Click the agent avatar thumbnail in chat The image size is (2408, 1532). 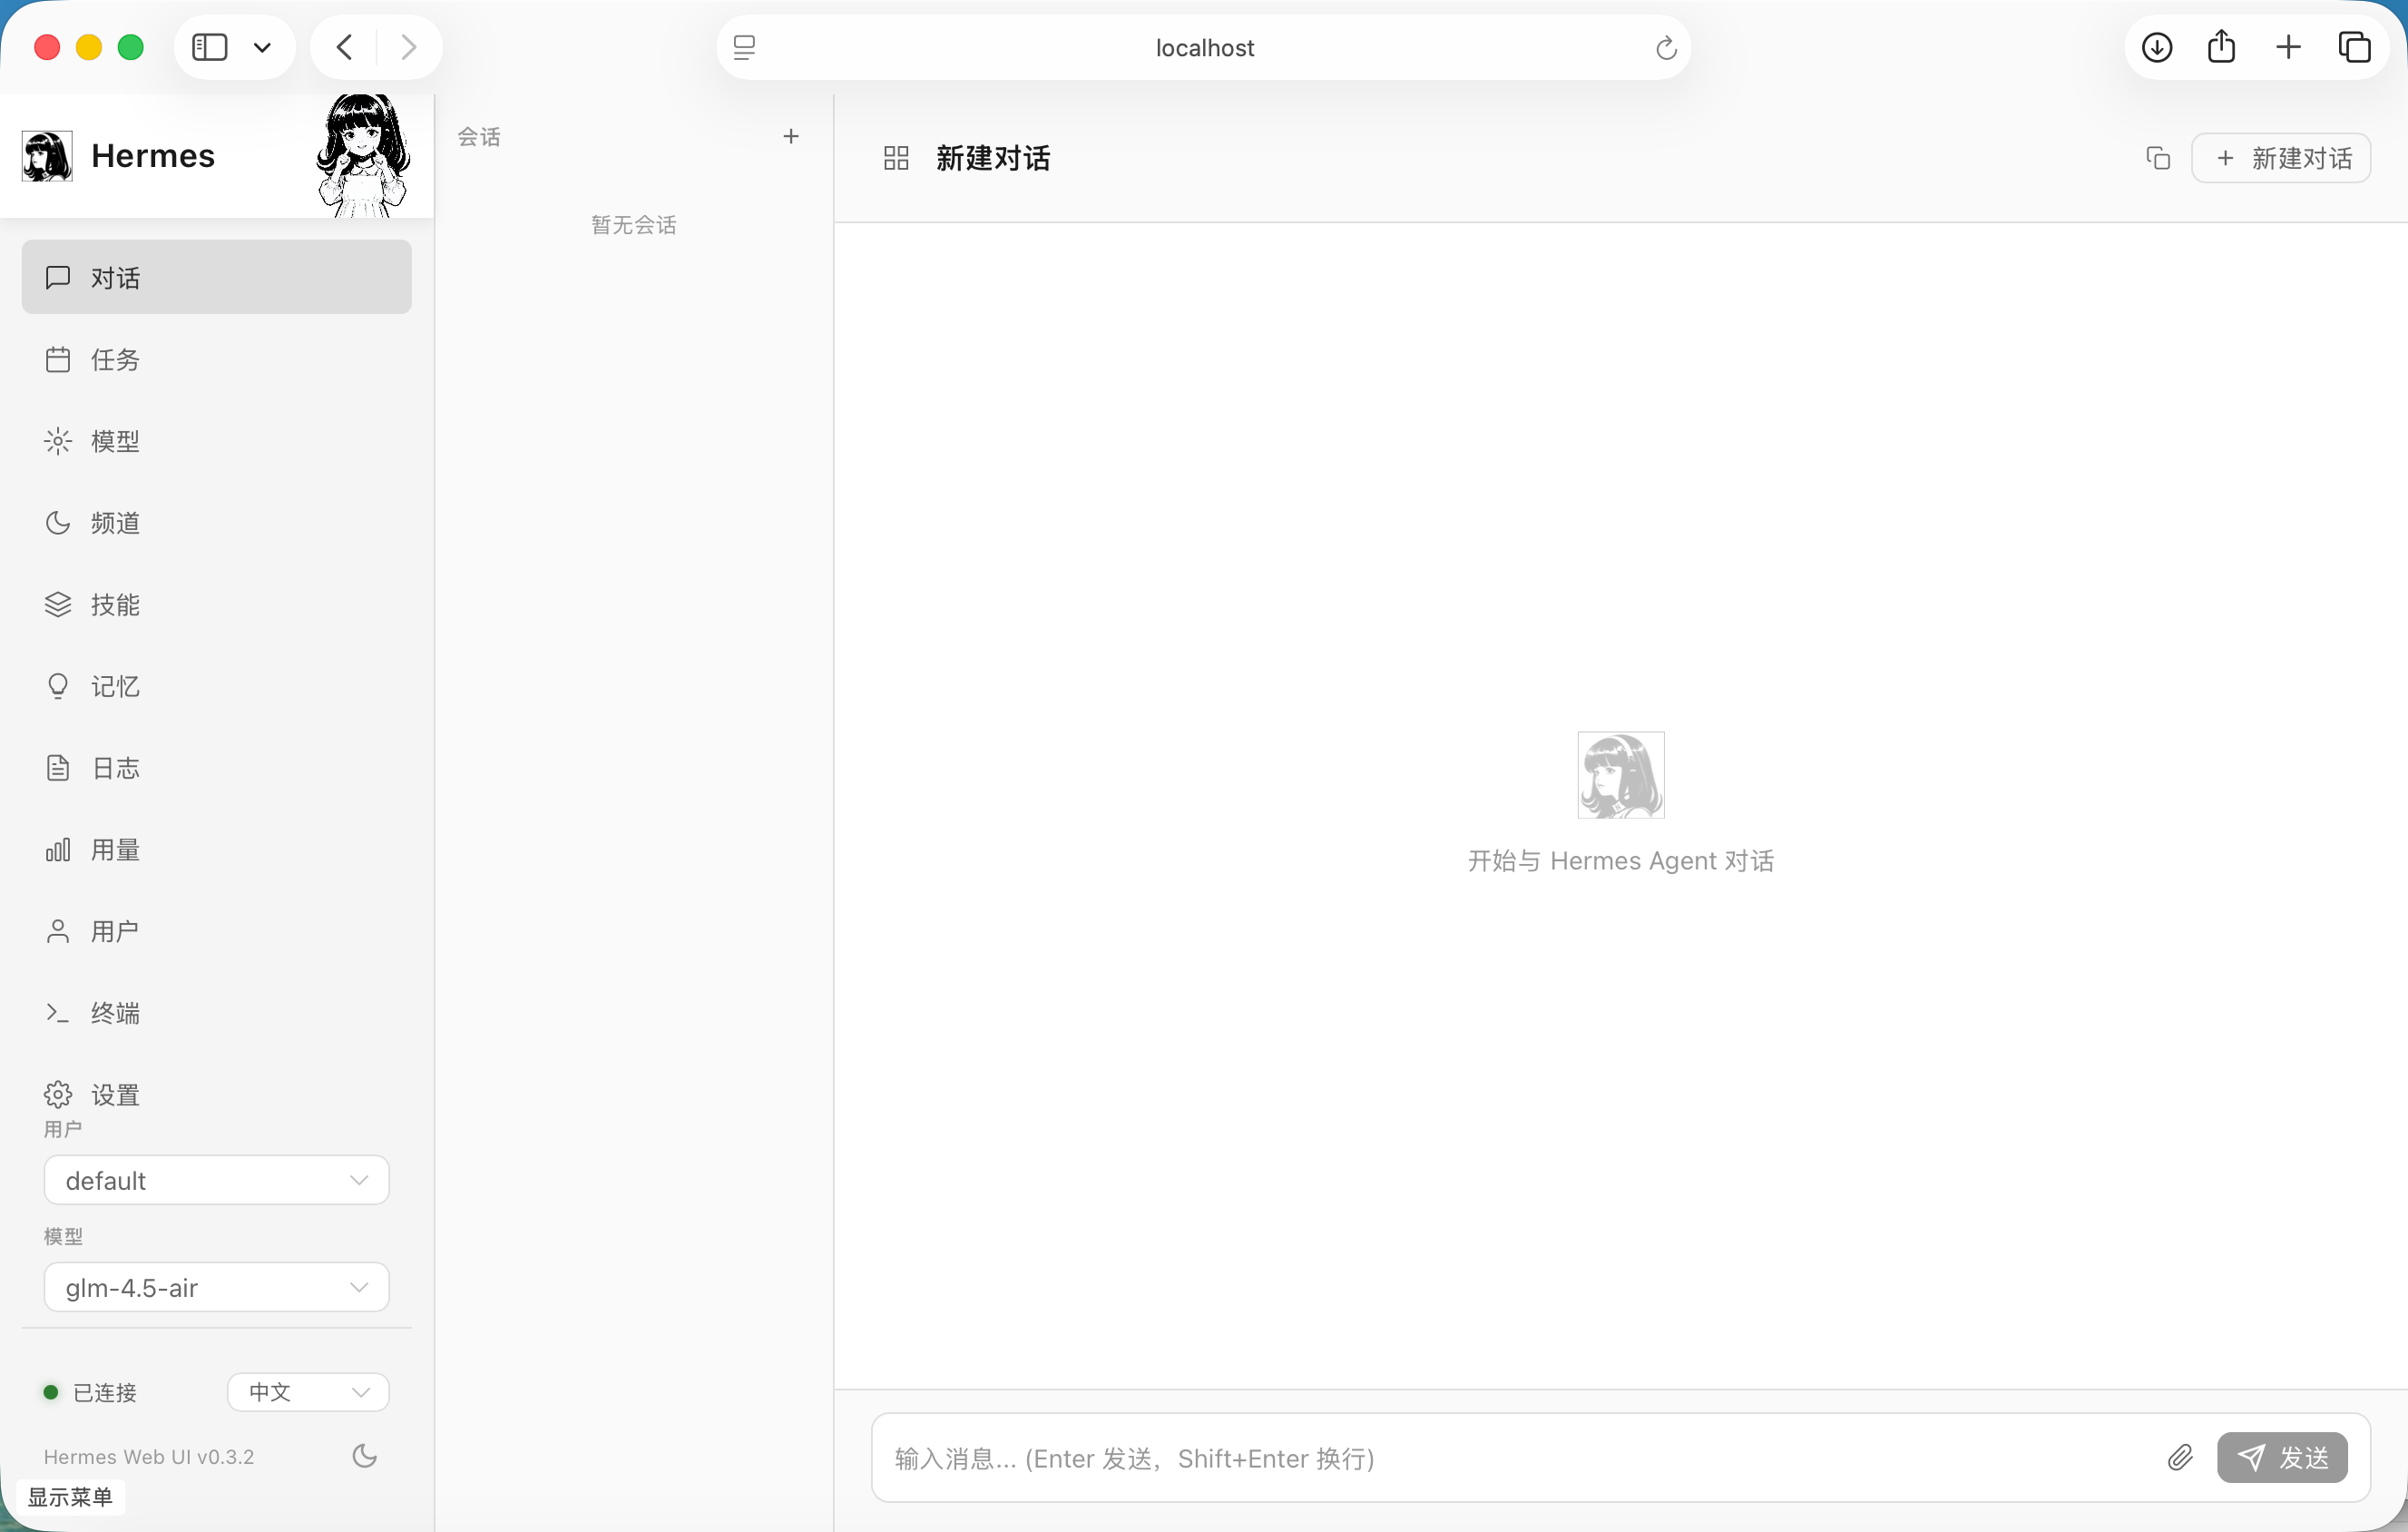(x=1621, y=775)
